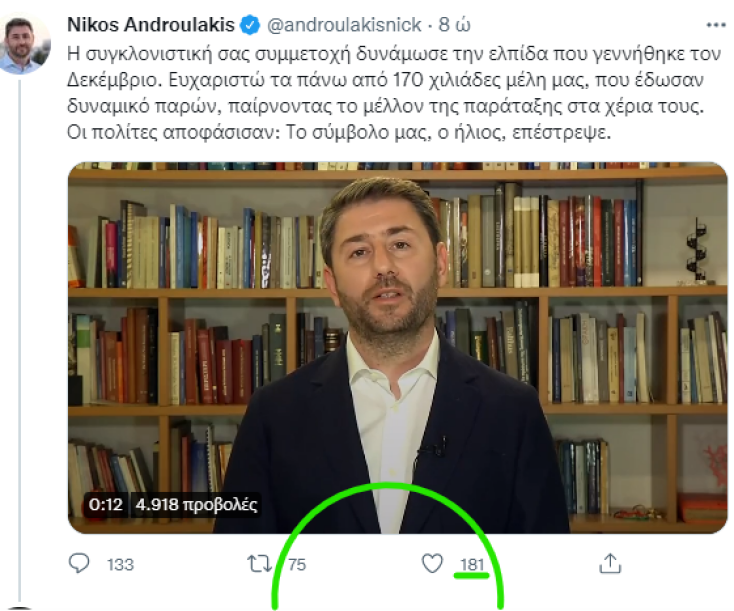Click the thread connector line below avatar
734x611 pixels.
[x=20, y=342]
